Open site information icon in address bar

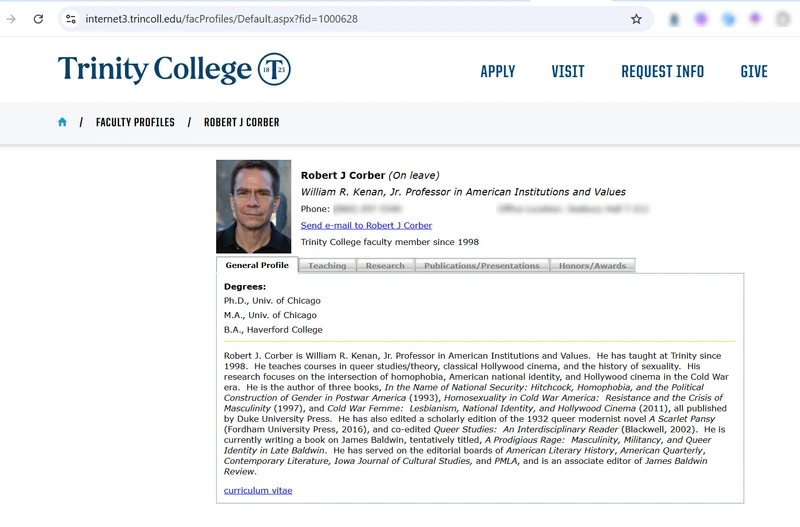tap(71, 19)
